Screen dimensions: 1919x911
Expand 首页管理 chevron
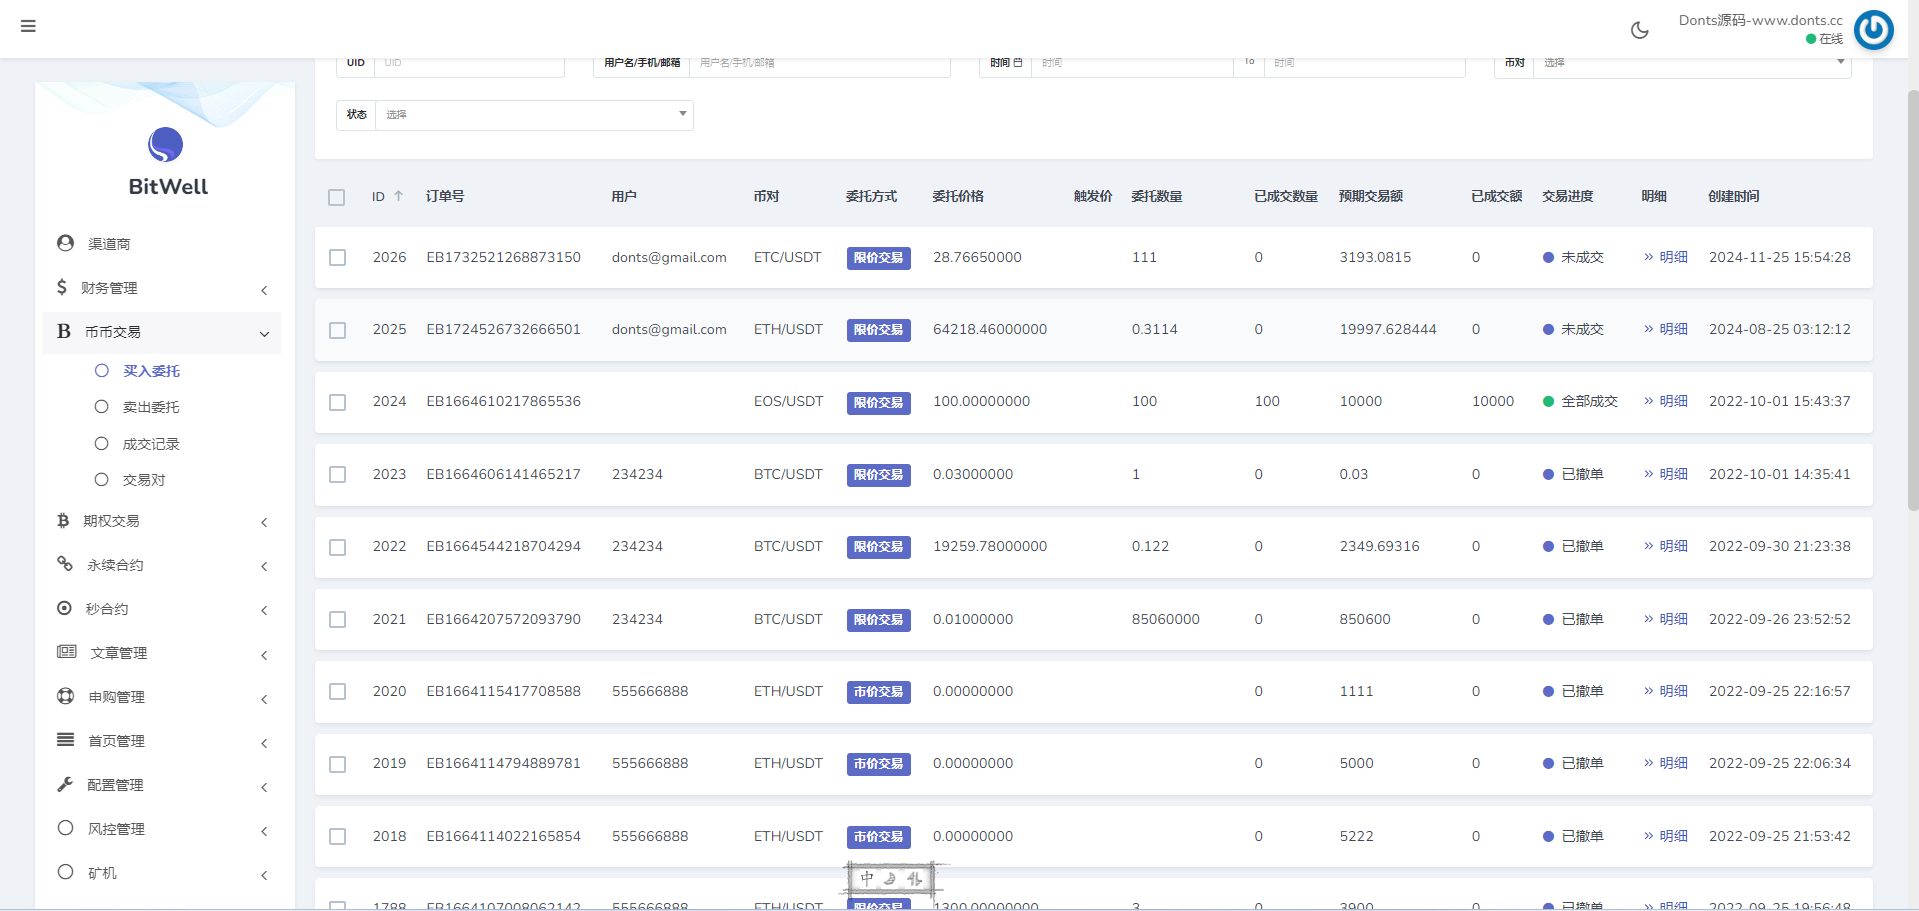coord(264,743)
